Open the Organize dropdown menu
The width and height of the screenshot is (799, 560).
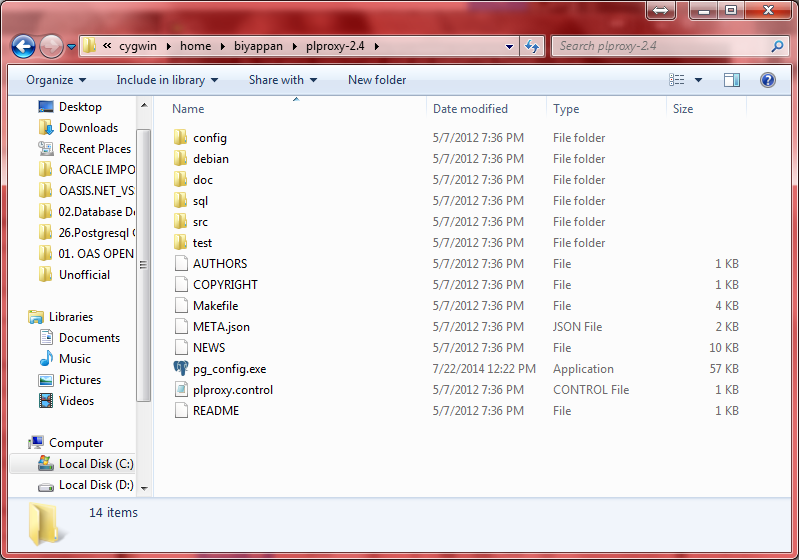[x=56, y=80]
